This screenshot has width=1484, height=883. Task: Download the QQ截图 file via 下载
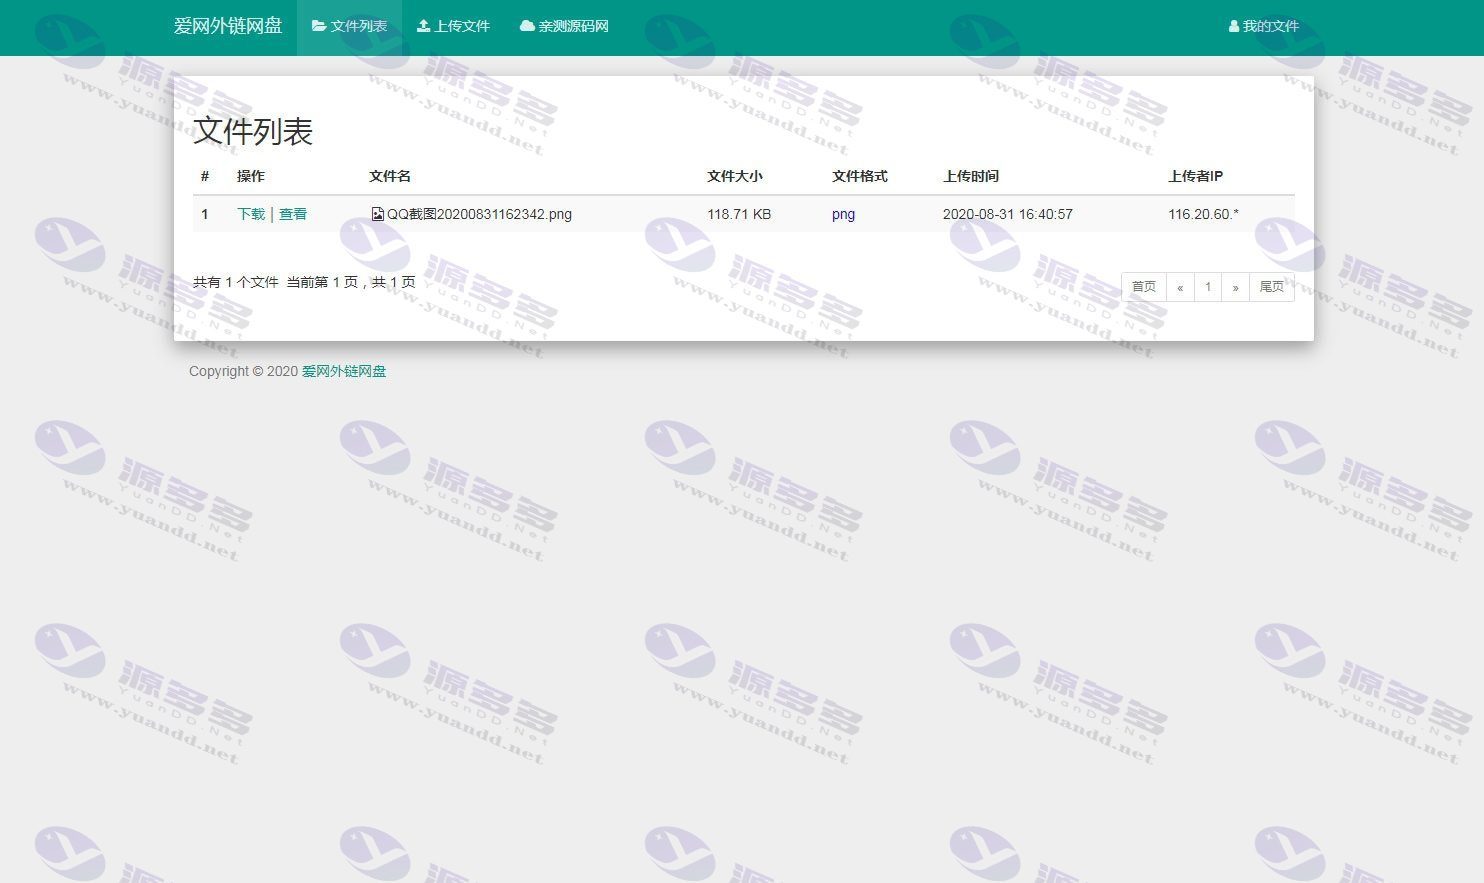251,214
